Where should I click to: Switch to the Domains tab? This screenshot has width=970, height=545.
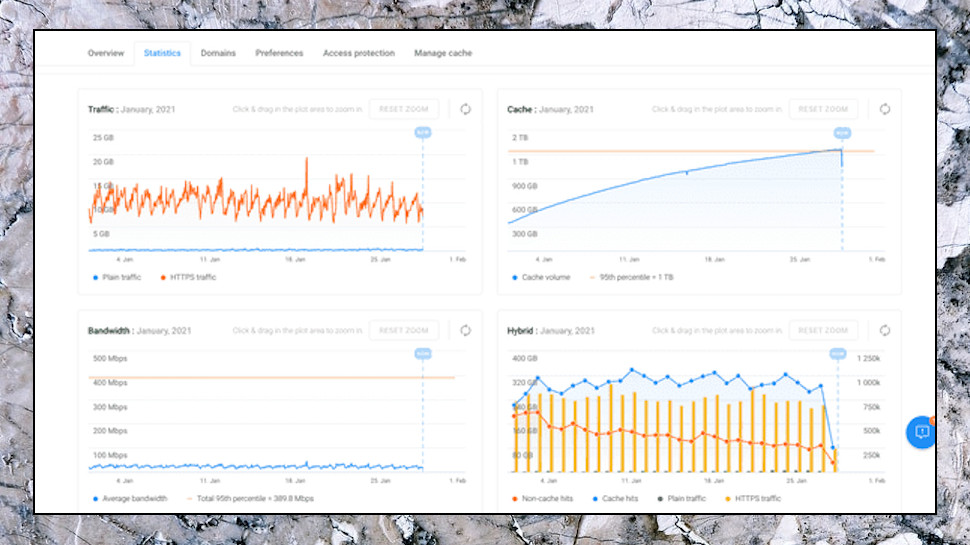pyautogui.click(x=218, y=53)
